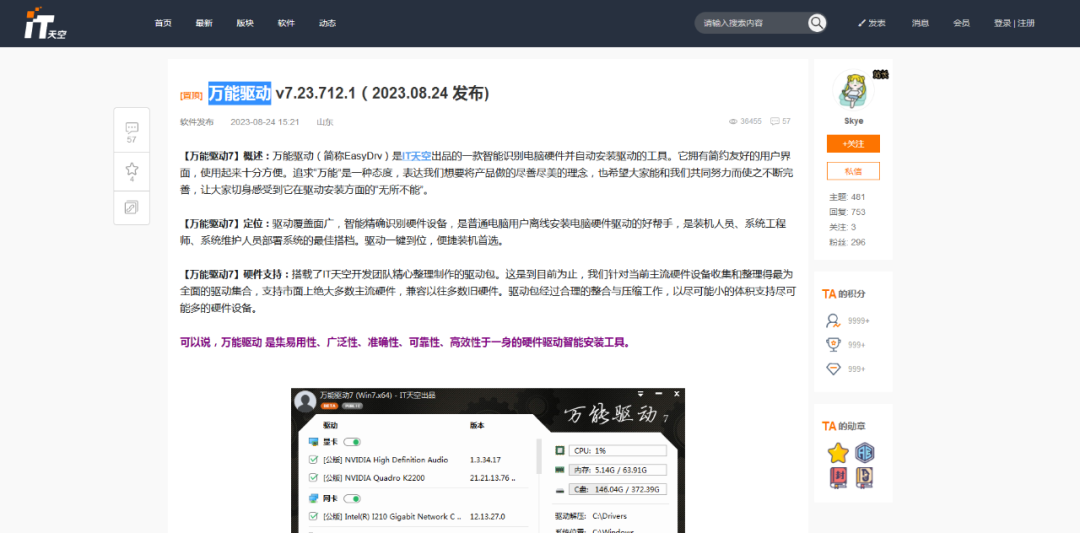Image resolution: width=1080 pixels, height=533 pixels.
Task: Toggle the 网卡 driver group switch
Action: point(351,499)
